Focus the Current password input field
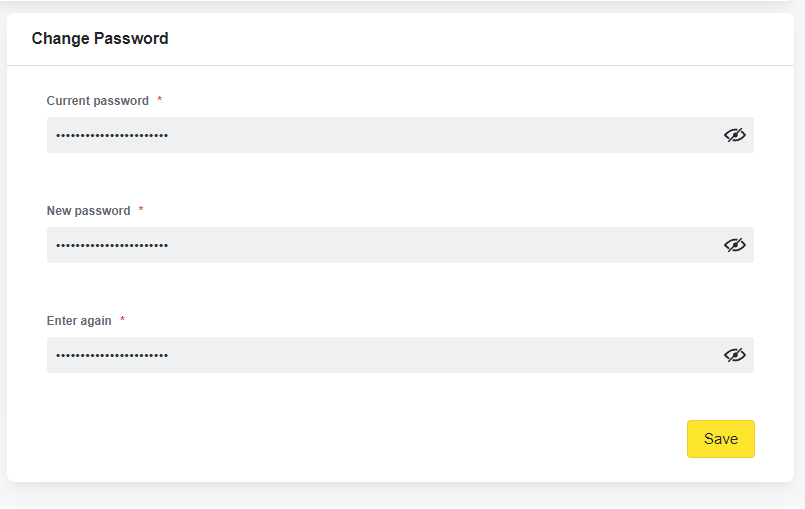The image size is (805, 509). [400, 135]
